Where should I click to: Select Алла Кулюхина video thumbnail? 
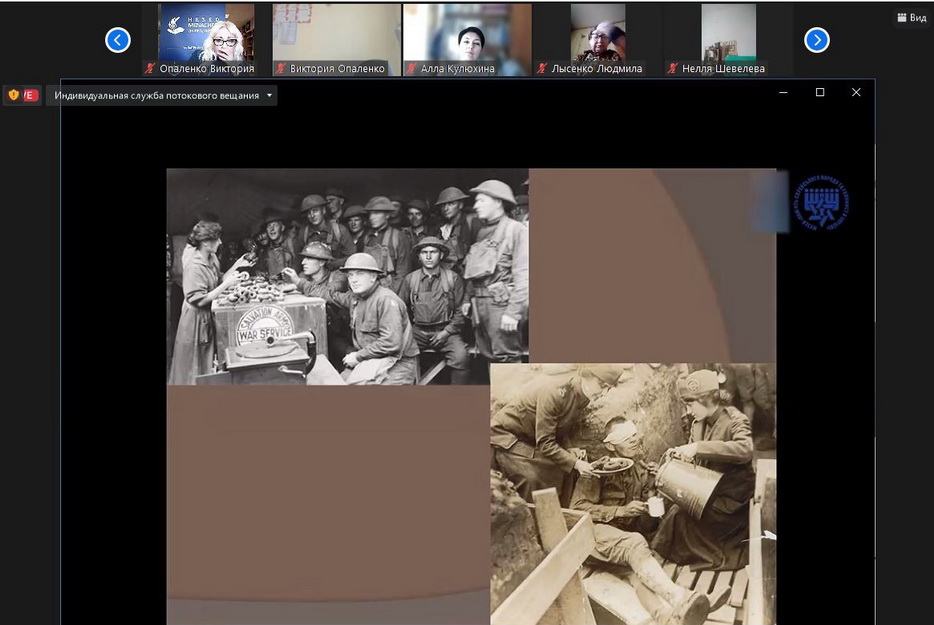pos(467,39)
